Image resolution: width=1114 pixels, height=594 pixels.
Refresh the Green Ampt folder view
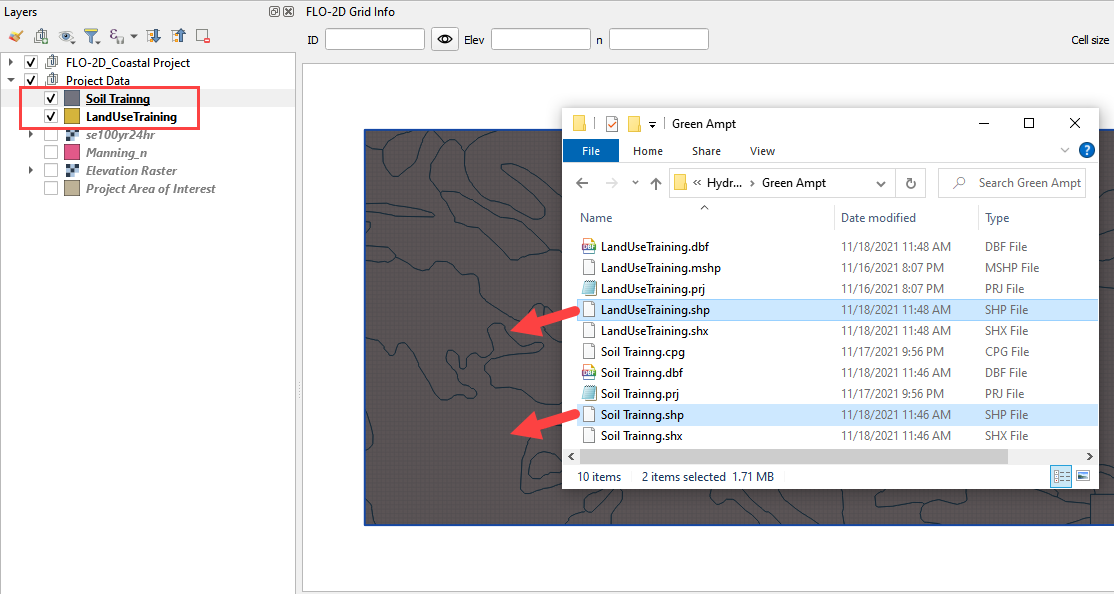(910, 183)
